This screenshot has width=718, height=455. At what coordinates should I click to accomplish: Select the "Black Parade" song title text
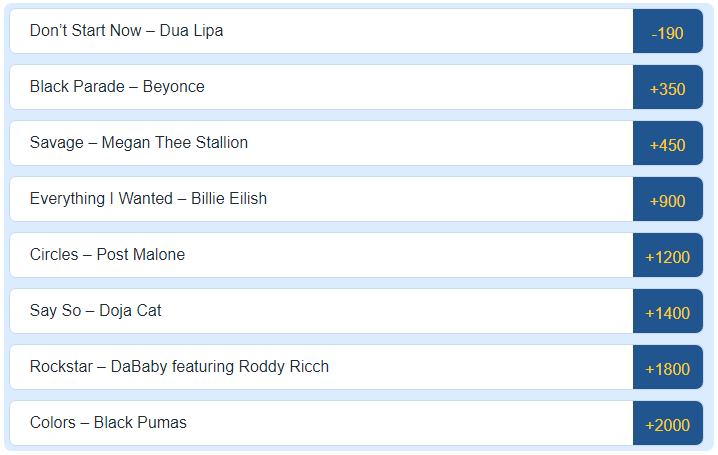[77, 87]
